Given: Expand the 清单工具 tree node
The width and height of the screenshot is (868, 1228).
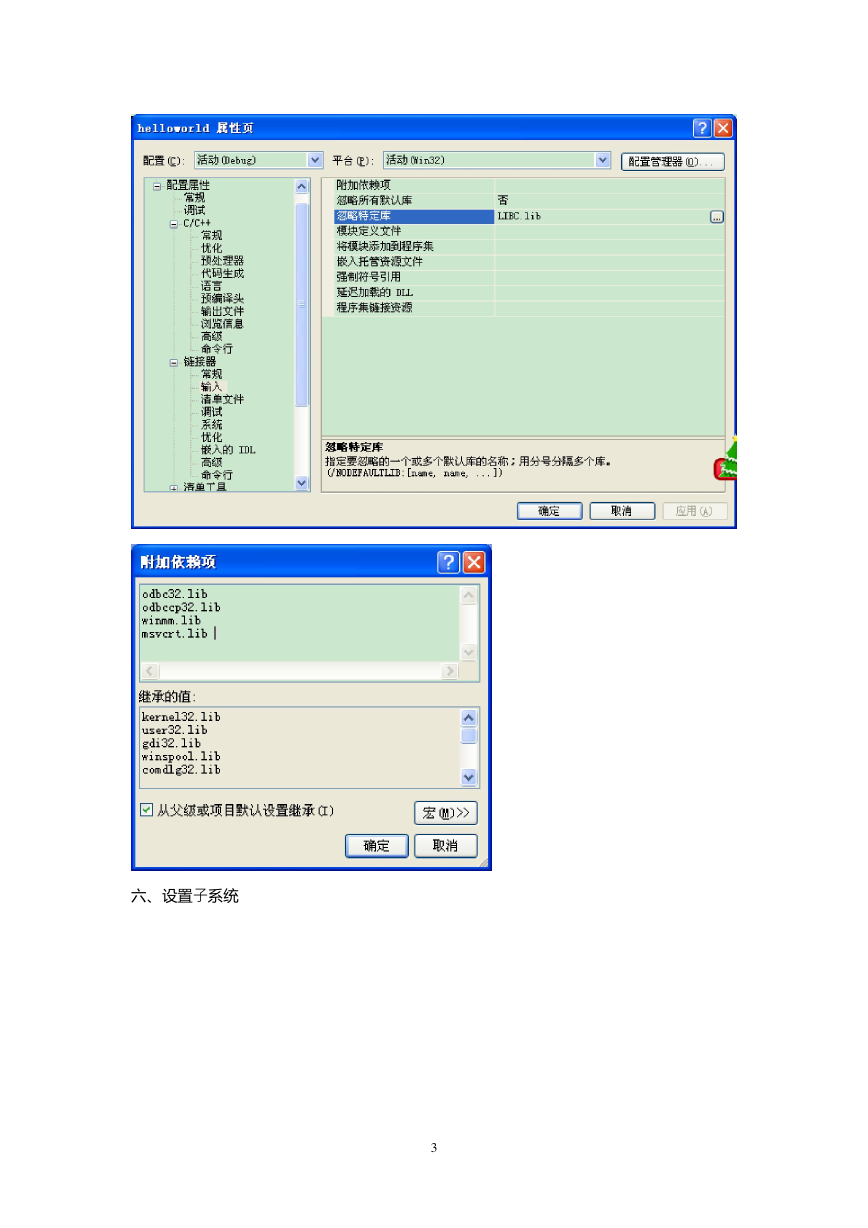Looking at the screenshot, I should point(174,488).
